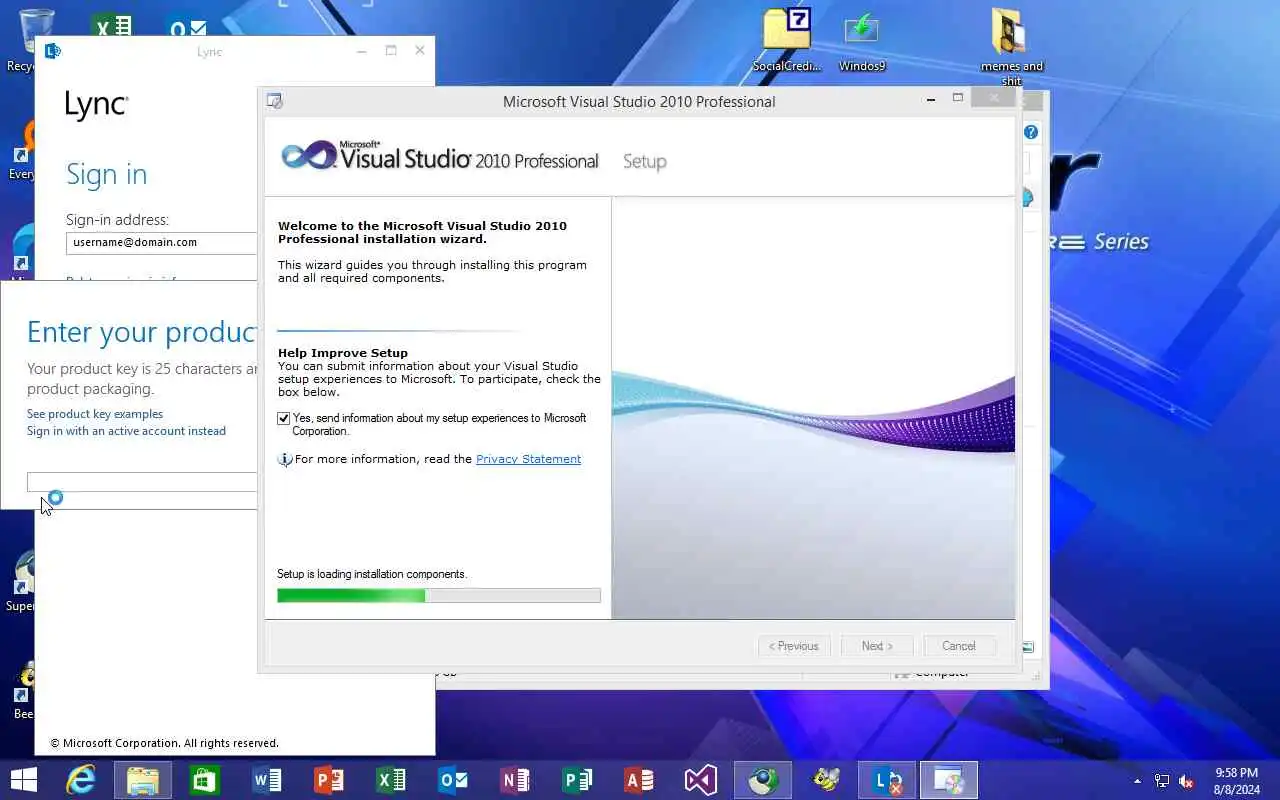Launch Publisher from the taskbar
This screenshot has width=1280, height=800.
tap(577, 780)
